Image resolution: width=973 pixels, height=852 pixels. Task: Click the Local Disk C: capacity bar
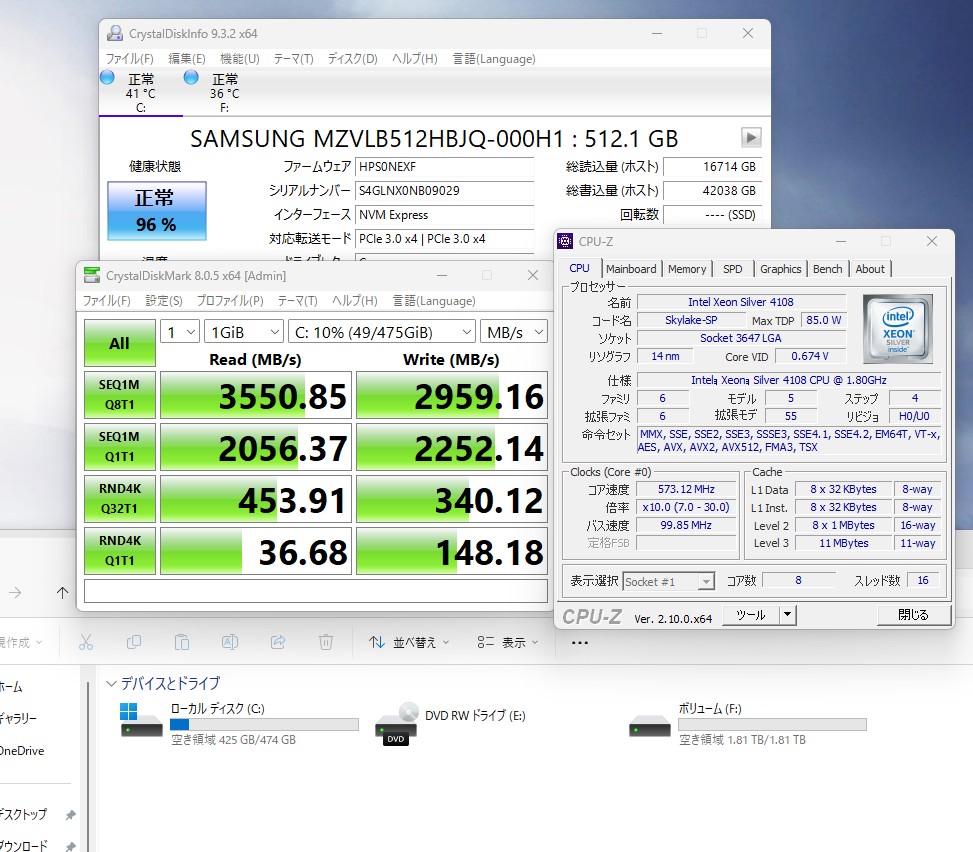pos(264,724)
